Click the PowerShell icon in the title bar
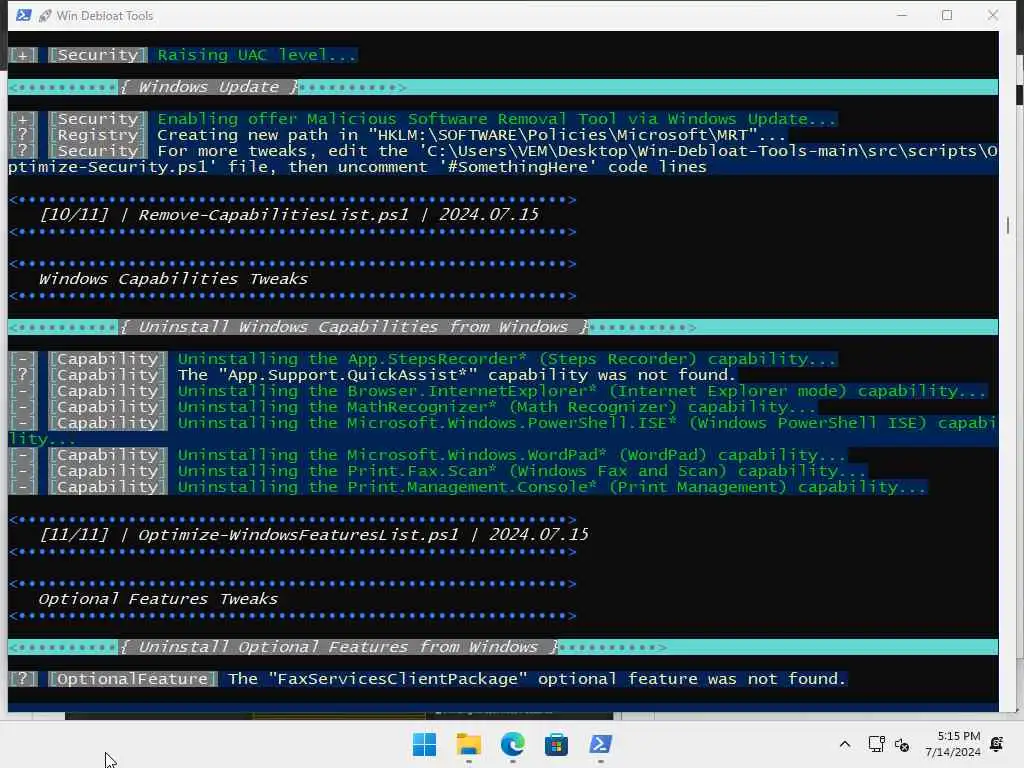This screenshot has height=768, width=1024. pyautogui.click(x=24, y=15)
